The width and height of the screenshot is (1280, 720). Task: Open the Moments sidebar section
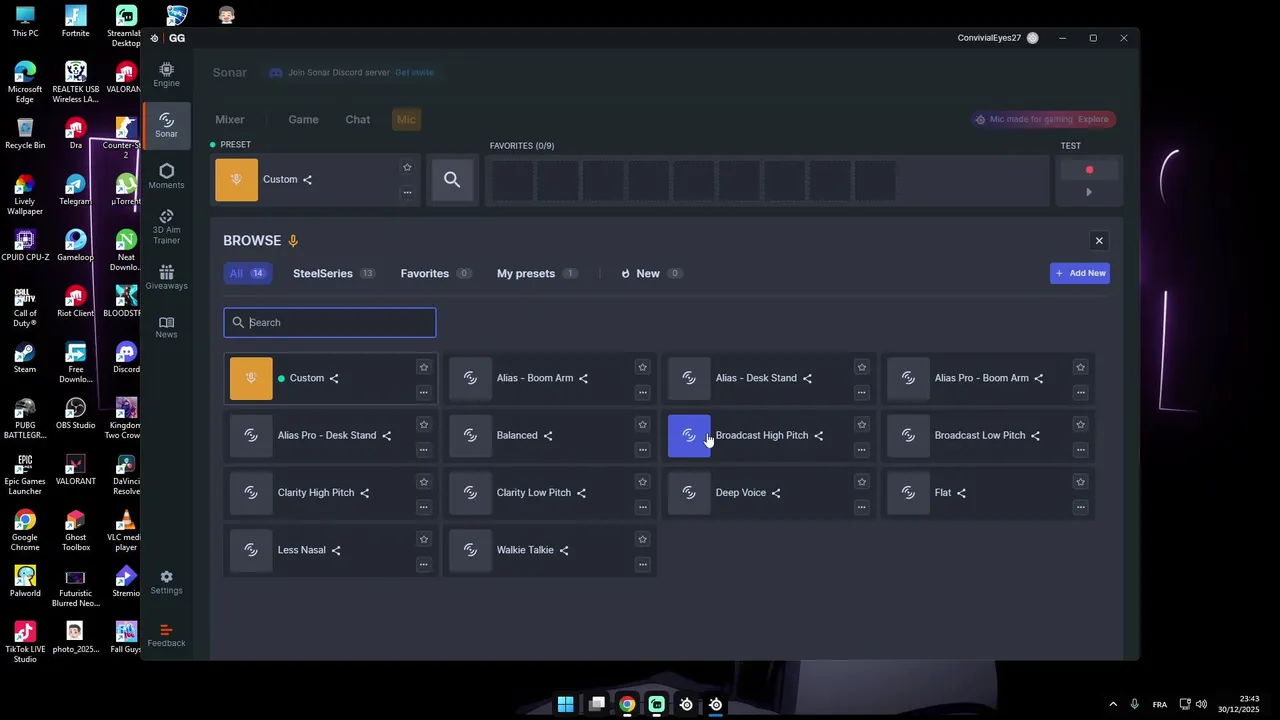click(x=166, y=176)
